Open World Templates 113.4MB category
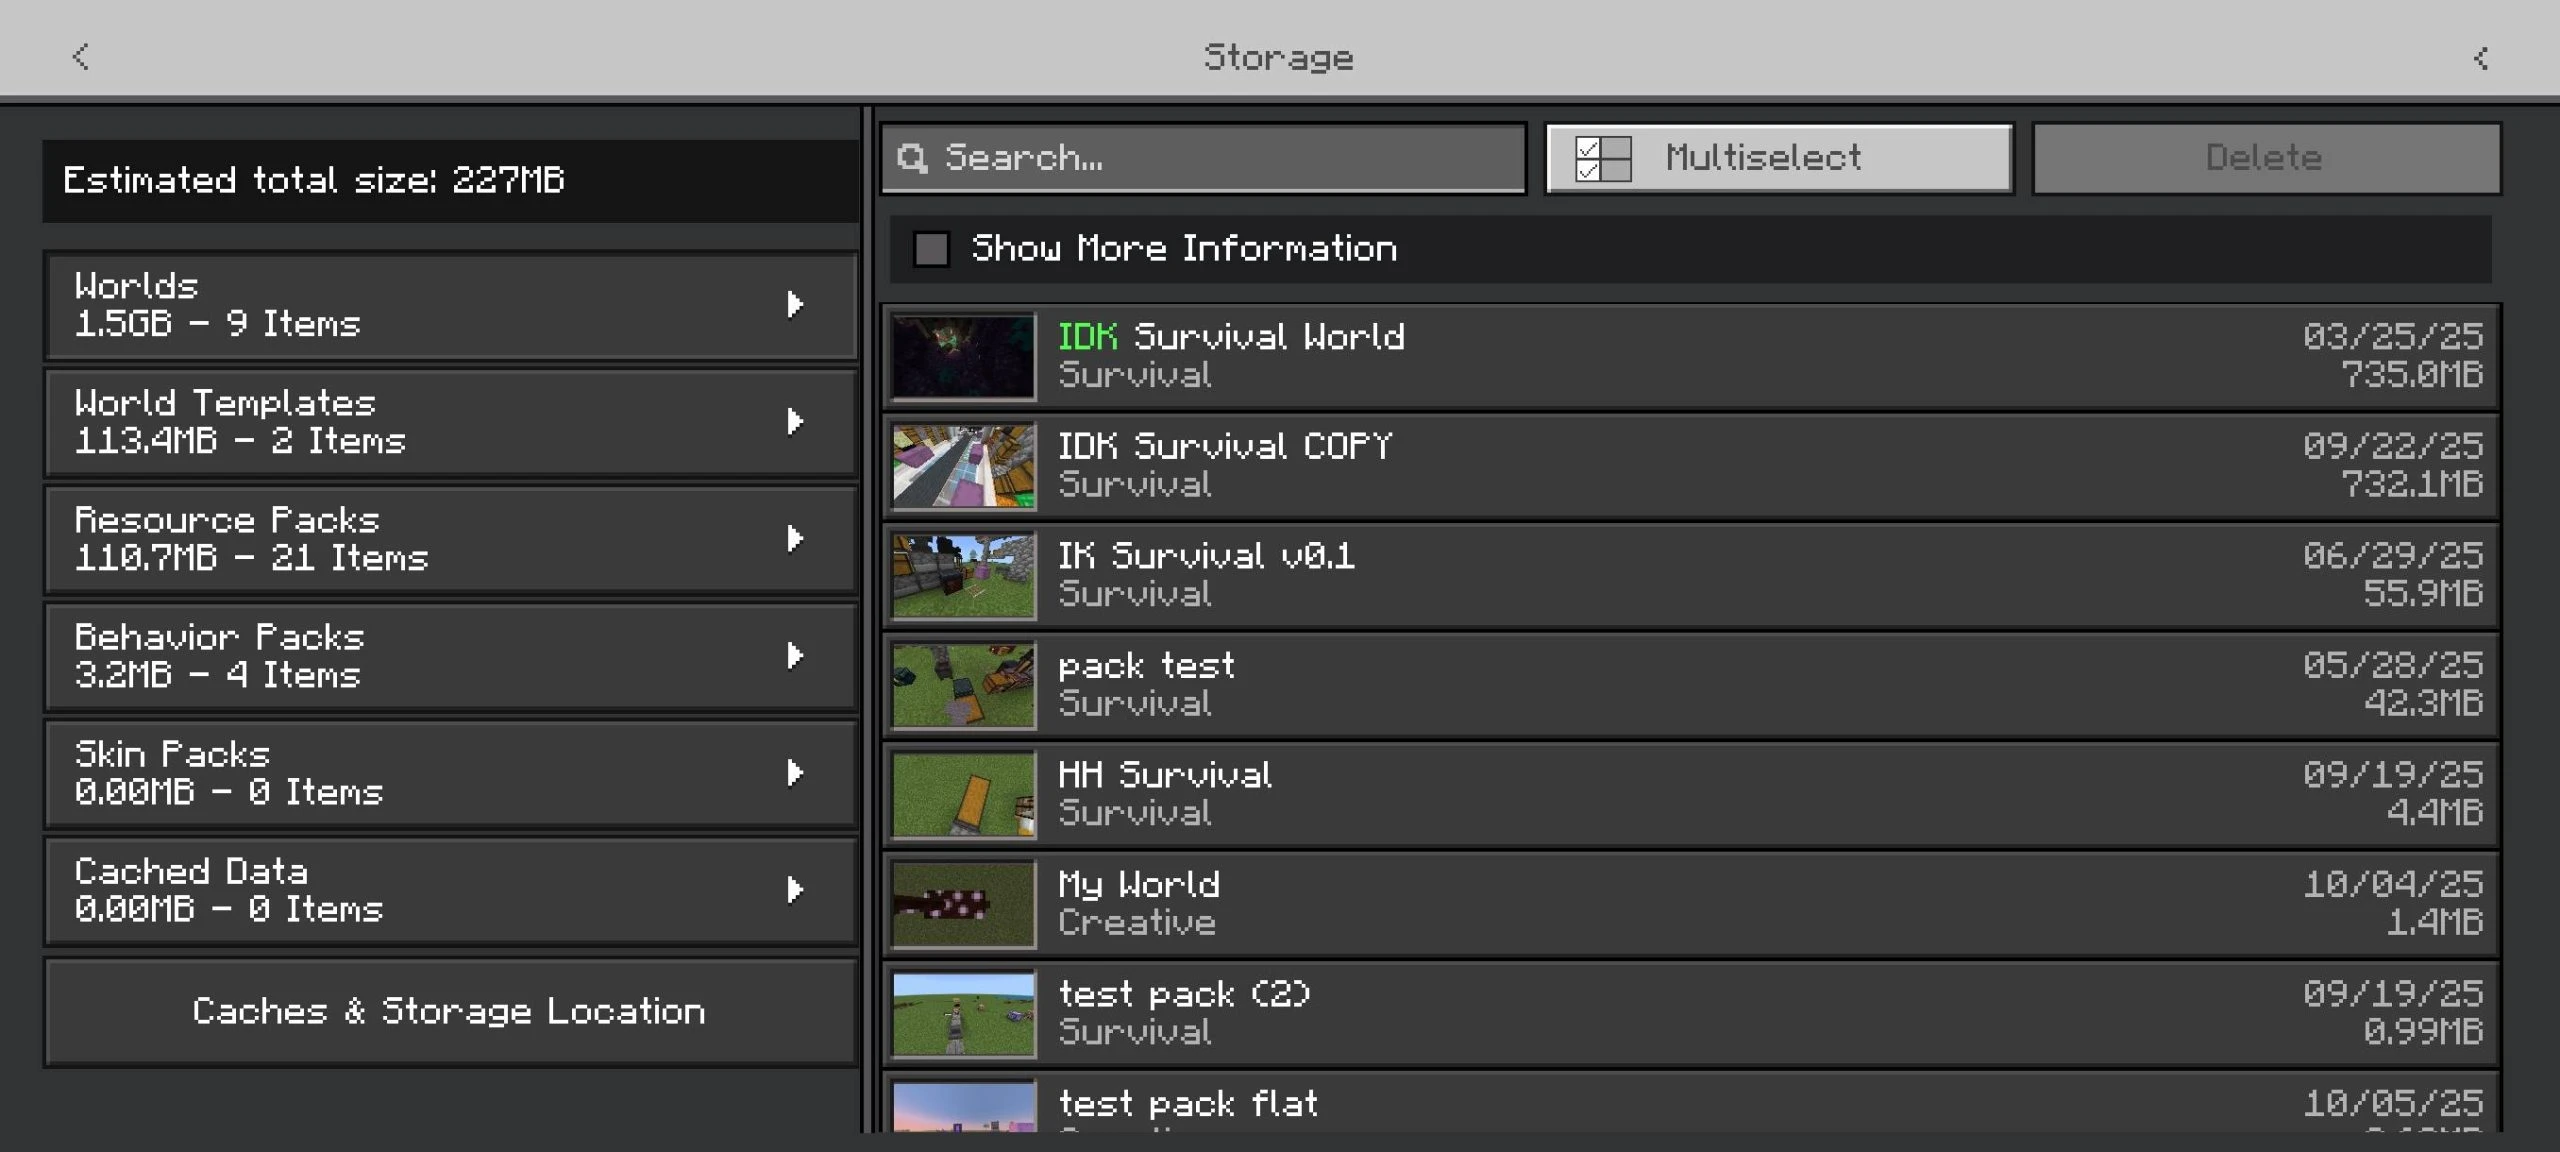This screenshot has width=2560, height=1152. coord(451,422)
